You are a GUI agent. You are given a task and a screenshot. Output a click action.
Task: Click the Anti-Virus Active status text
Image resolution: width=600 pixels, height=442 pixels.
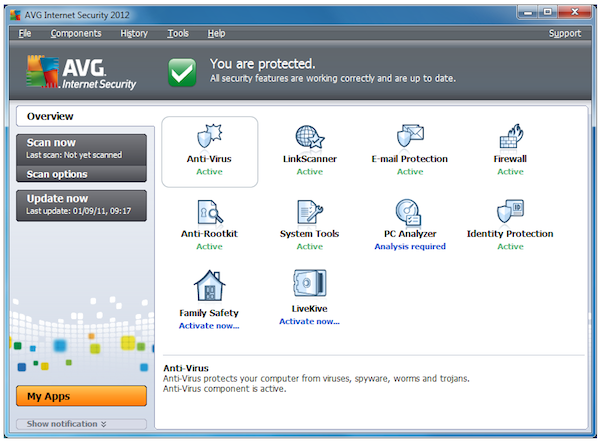[x=209, y=171]
